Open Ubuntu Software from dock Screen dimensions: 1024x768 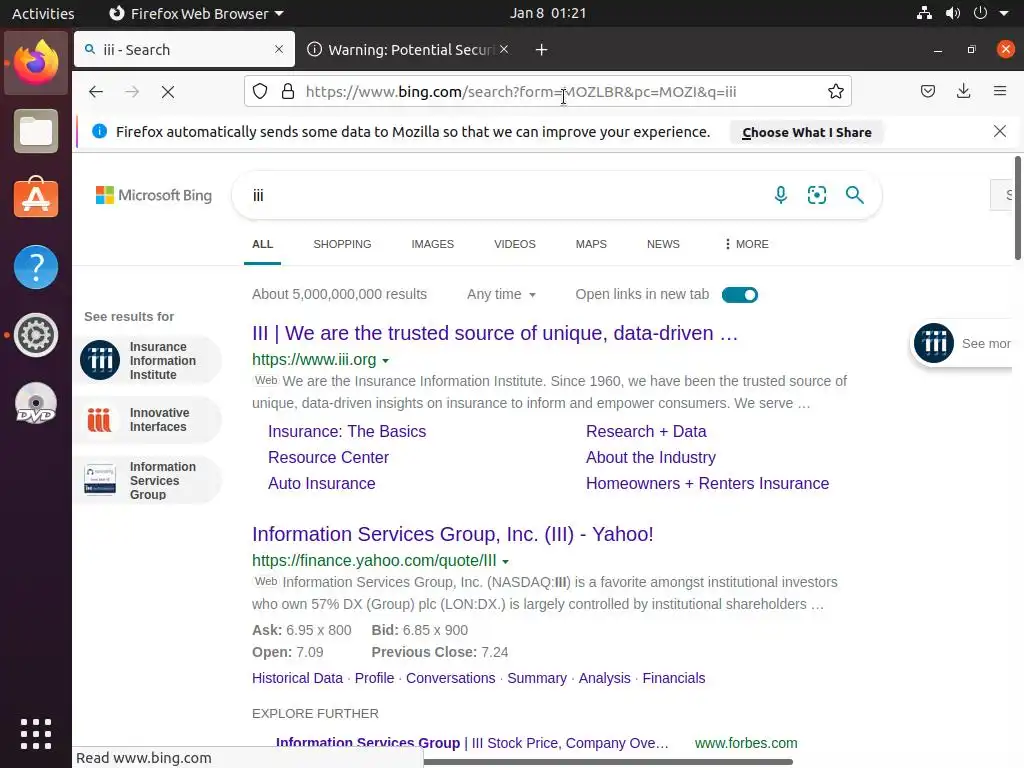pyautogui.click(x=36, y=197)
